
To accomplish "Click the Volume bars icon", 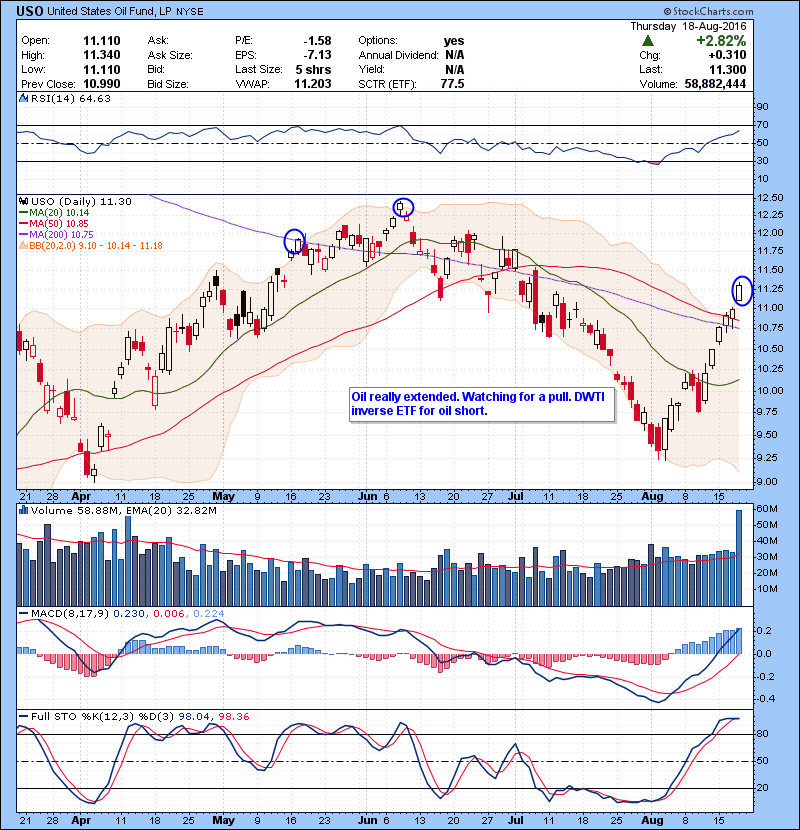I will coord(23,510).
